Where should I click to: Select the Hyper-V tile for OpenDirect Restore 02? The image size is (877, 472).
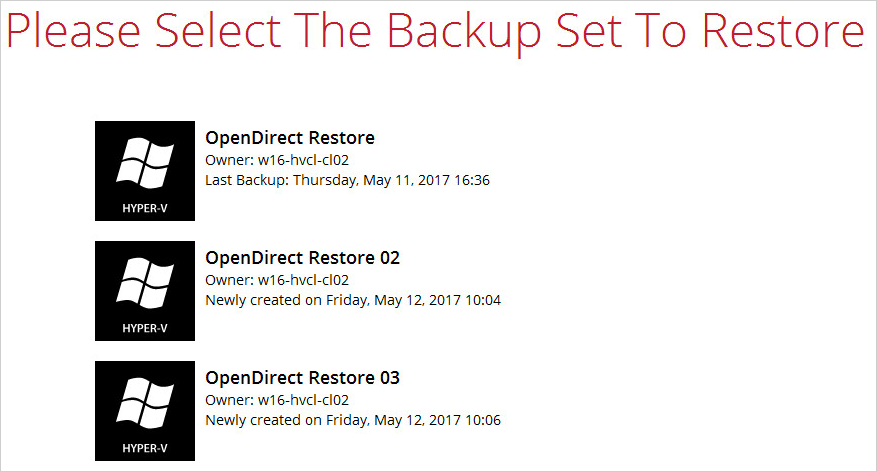[145, 291]
